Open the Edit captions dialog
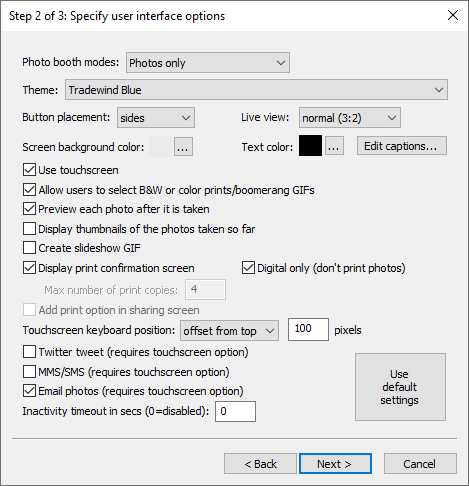The height and width of the screenshot is (486, 469). tap(402, 146)
